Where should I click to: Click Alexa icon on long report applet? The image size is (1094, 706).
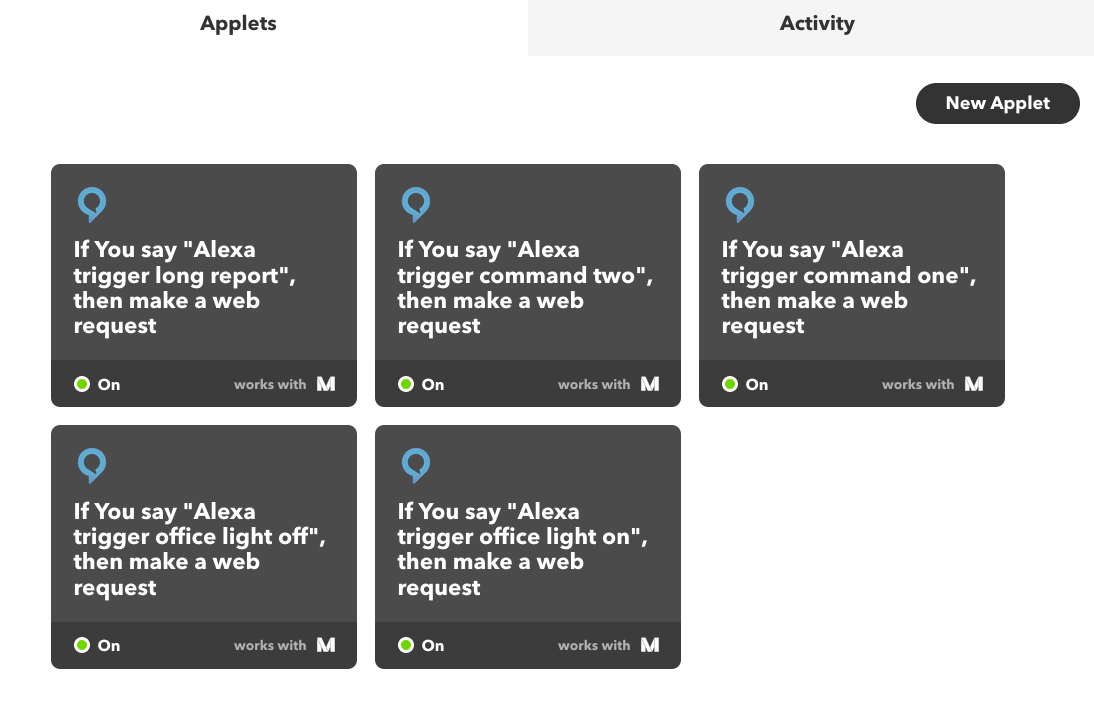[x=92, y=204]
